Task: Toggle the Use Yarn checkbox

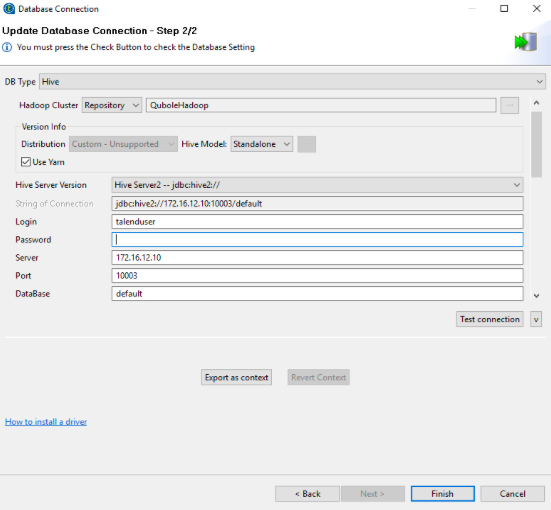Action: click(26, 162)
